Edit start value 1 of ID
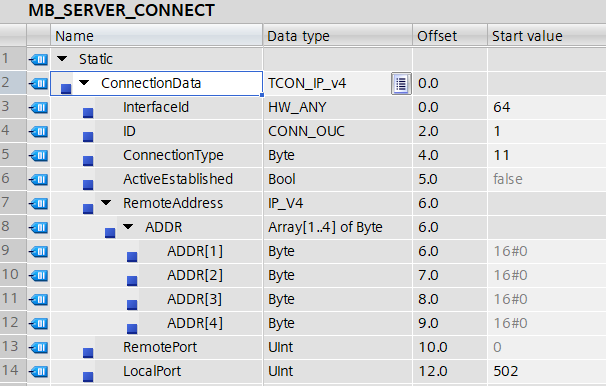Image resolution: width=606 pixels, height=386 pixels. [547, 131]
